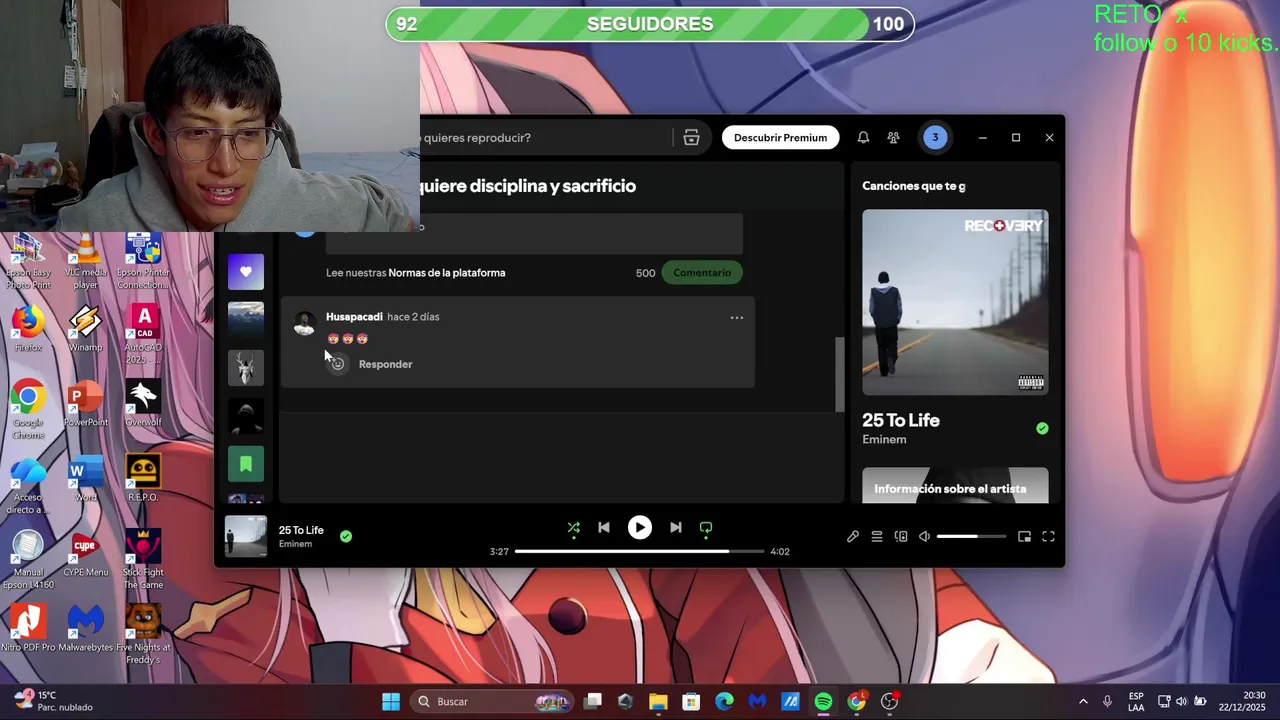Open the lyrics microphone icon

click(x=853, y=537)
